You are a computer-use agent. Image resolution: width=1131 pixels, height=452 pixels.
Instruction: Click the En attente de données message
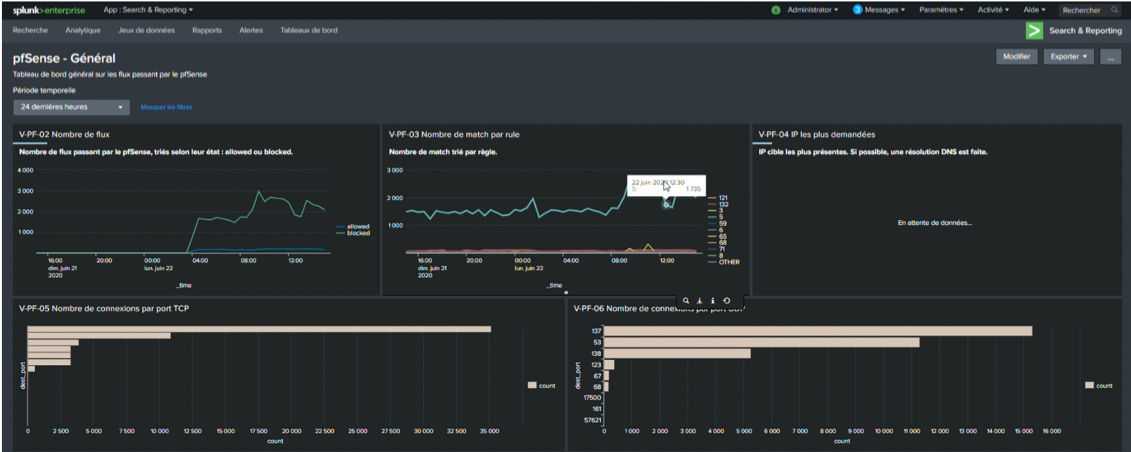tap(935, 223)
